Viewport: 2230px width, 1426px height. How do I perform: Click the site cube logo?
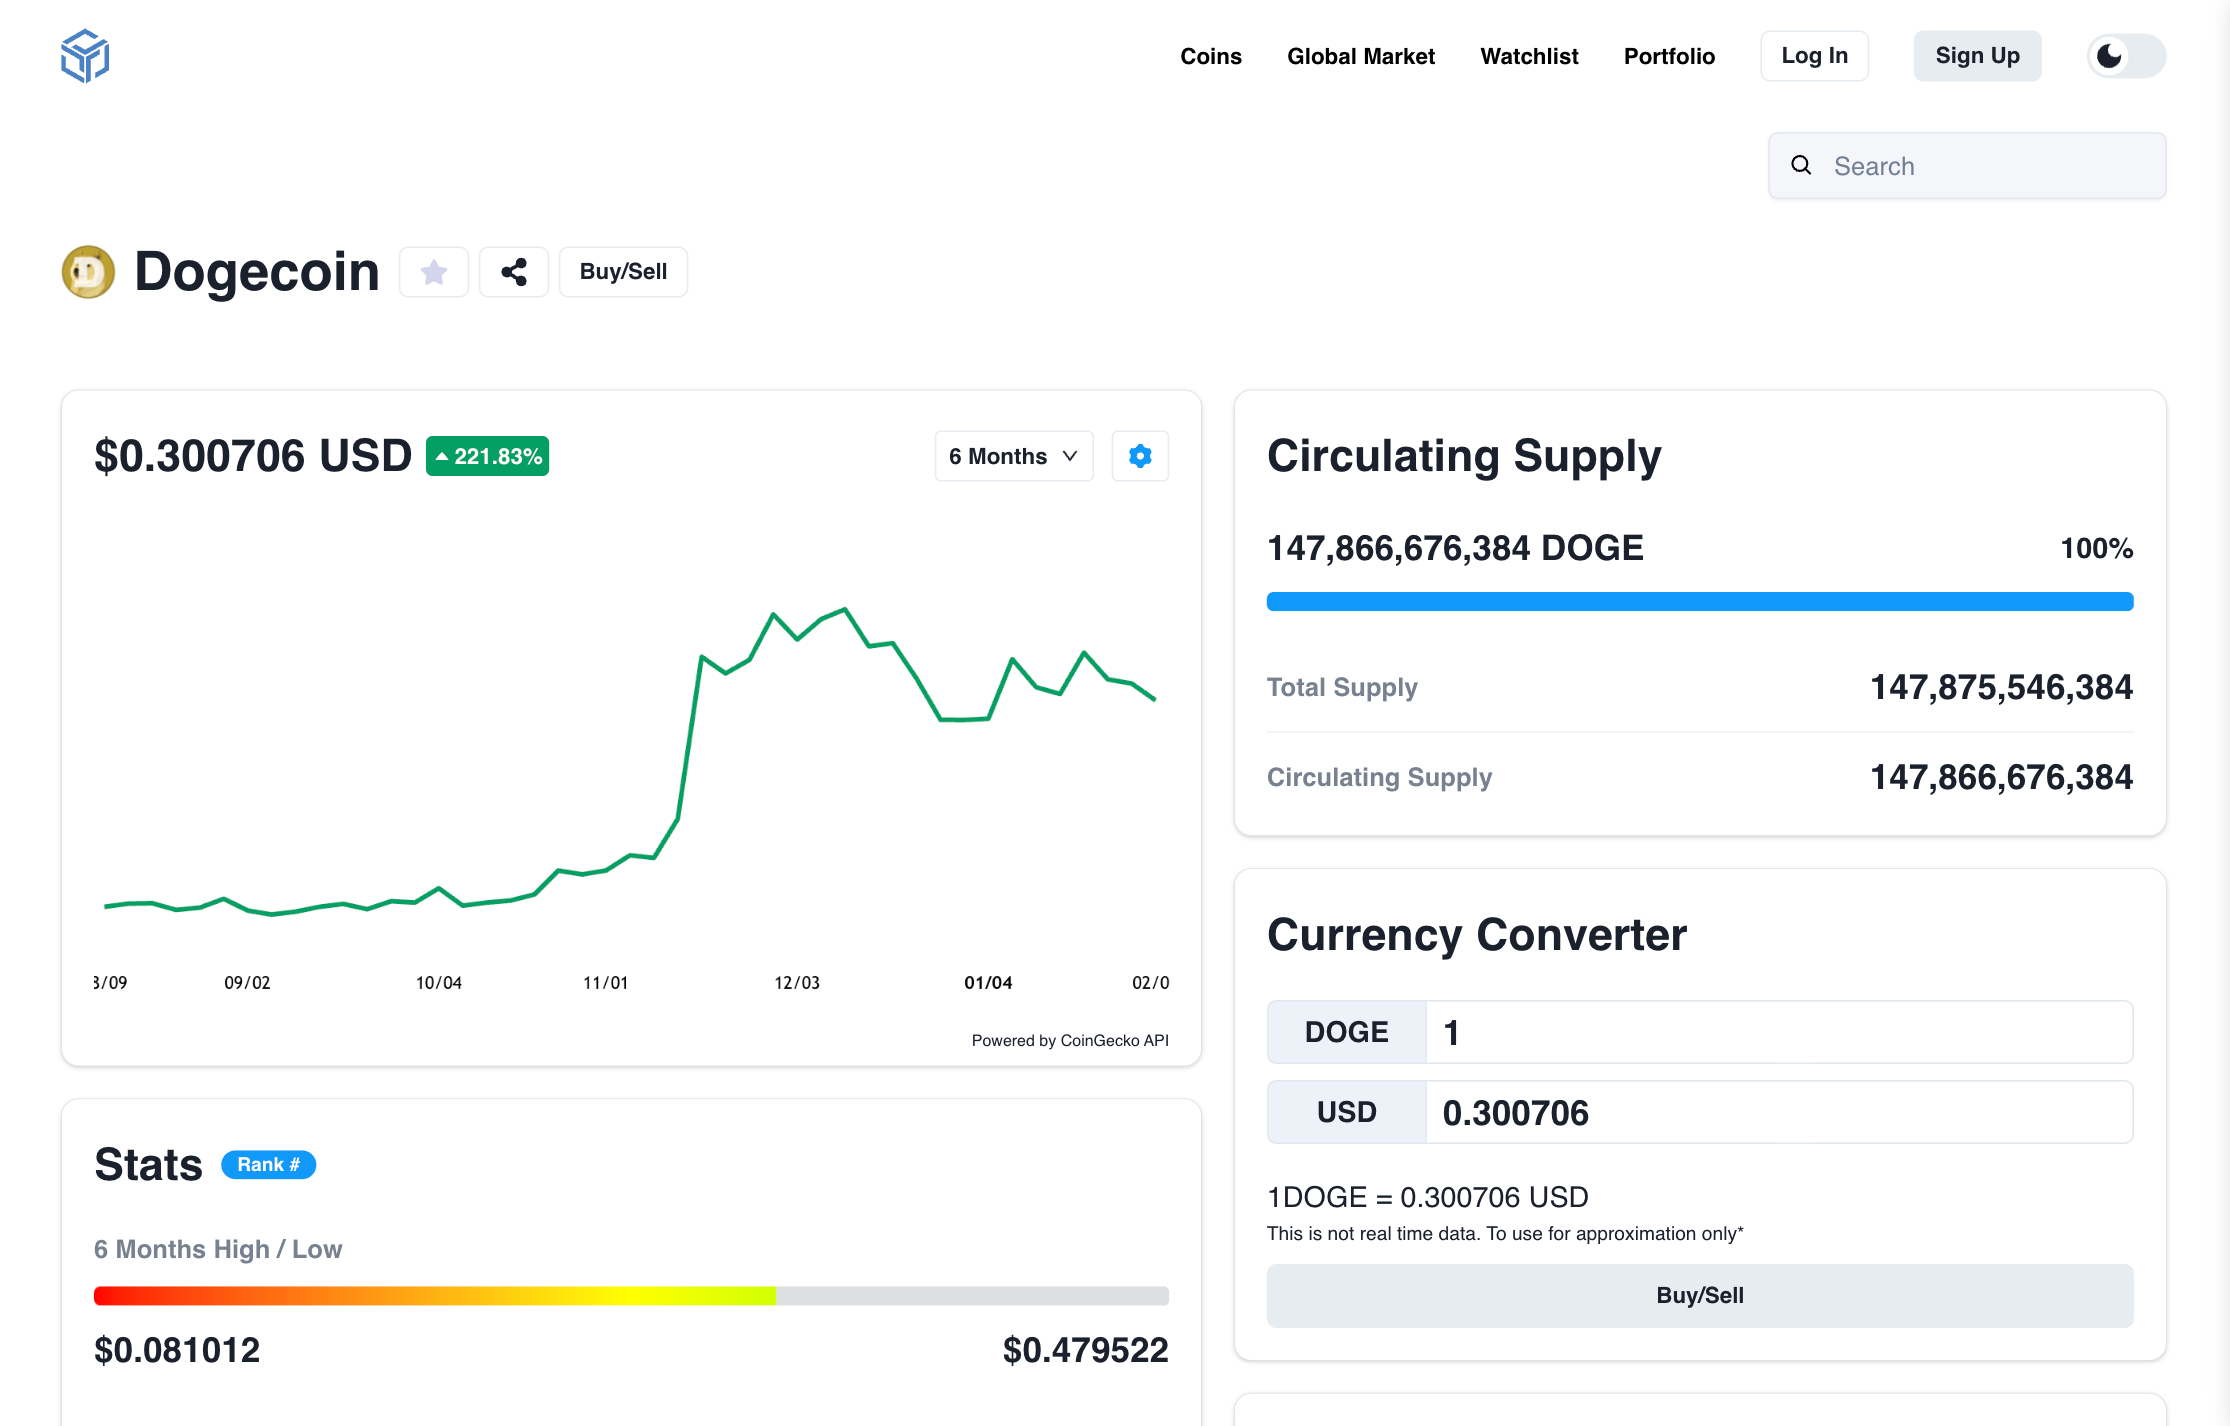click(x=85, y=56)
